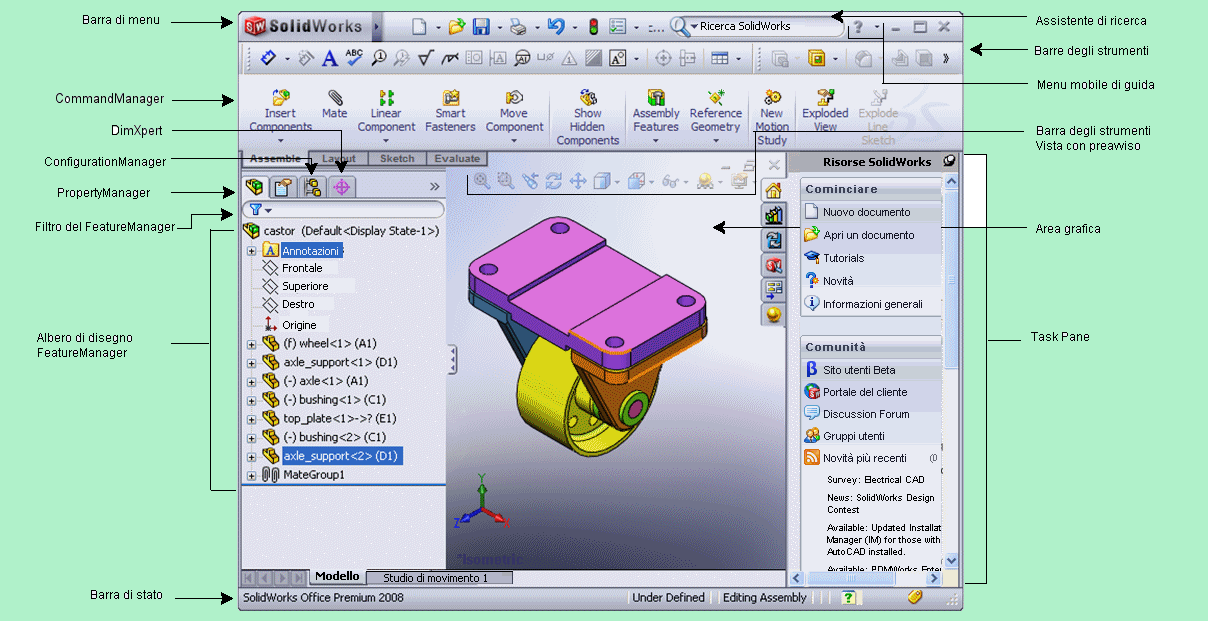Select the Origine item in the tree
Screen dimensions: 1208x621
point(299,325)
